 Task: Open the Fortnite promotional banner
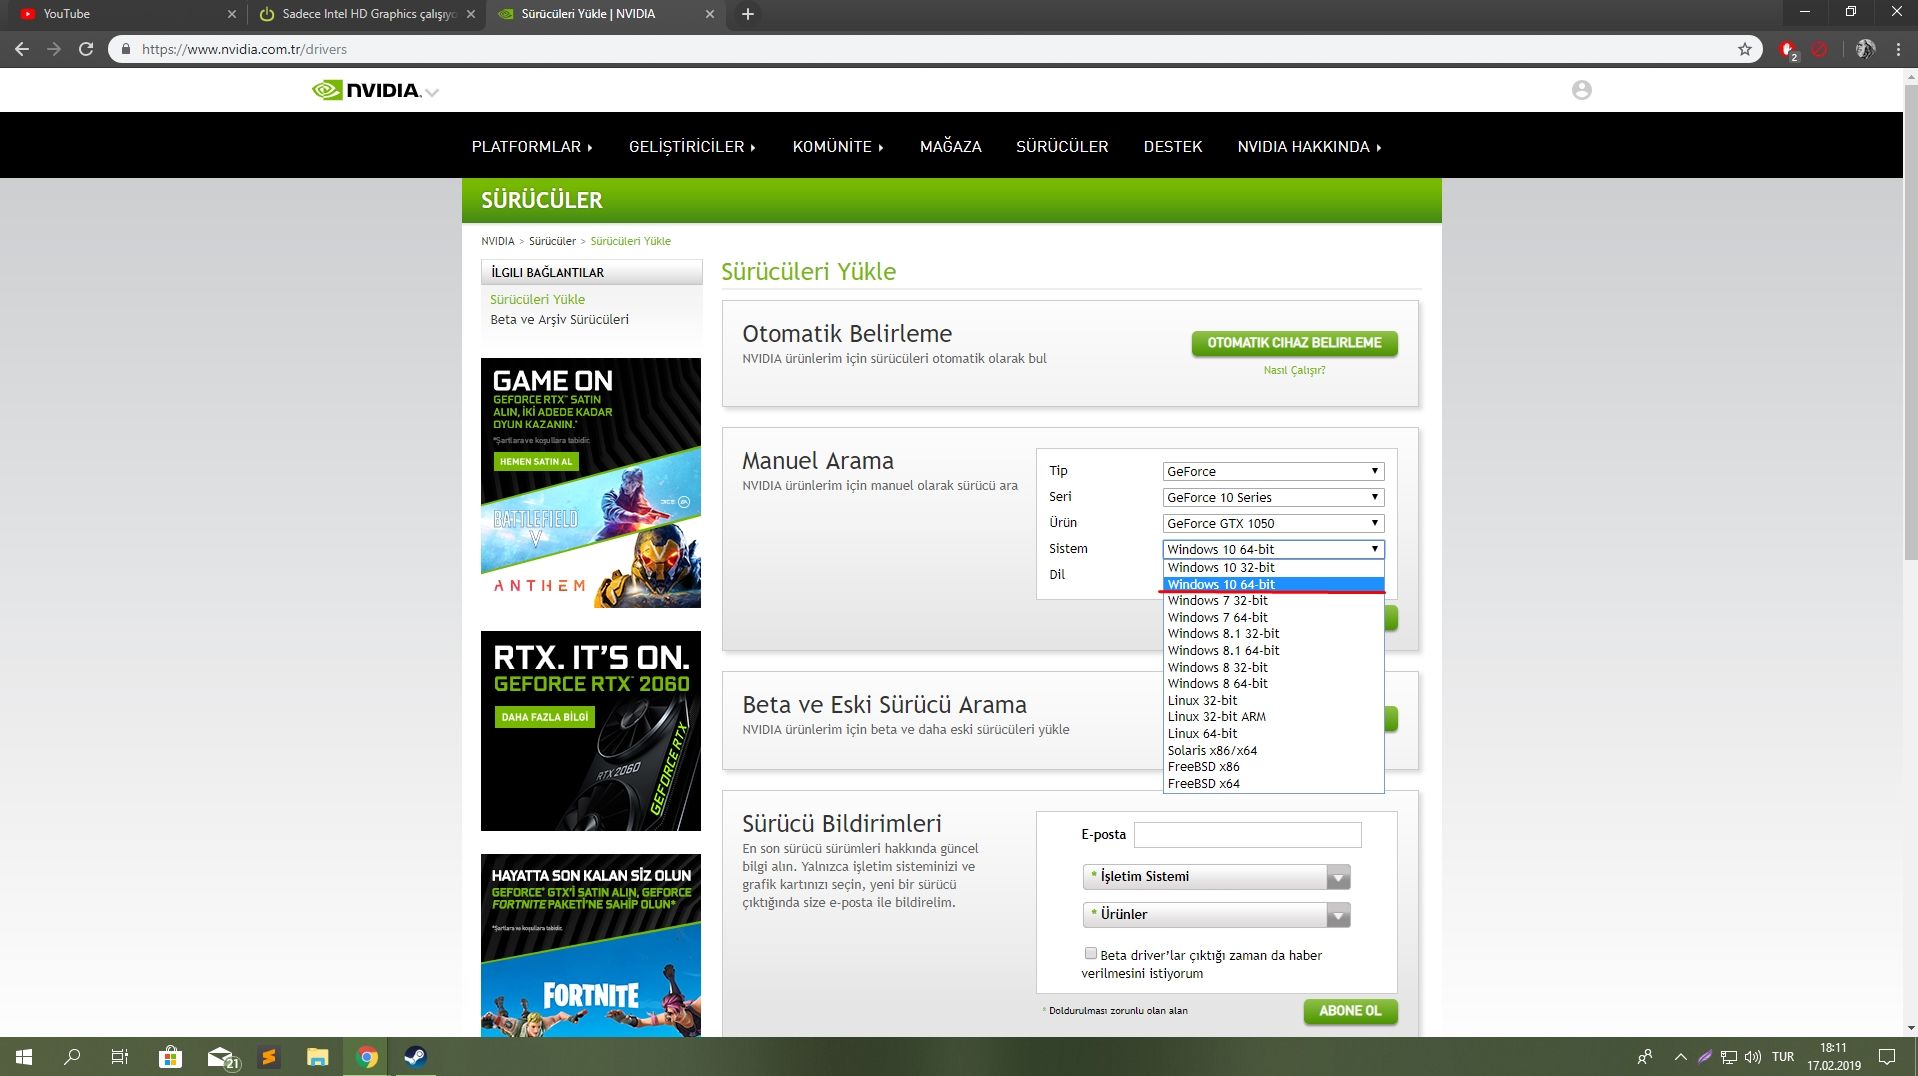pos(590,945)
